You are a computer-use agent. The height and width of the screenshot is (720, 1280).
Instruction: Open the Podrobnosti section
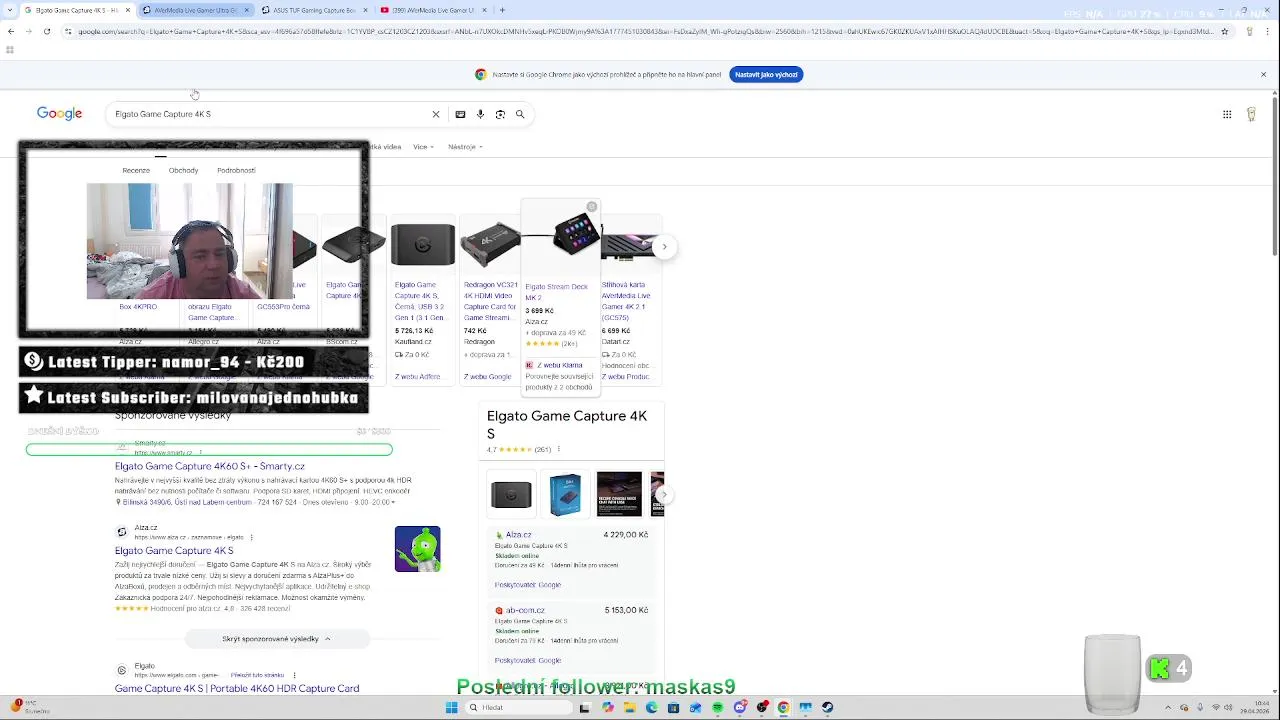click(x=236, y=170)
